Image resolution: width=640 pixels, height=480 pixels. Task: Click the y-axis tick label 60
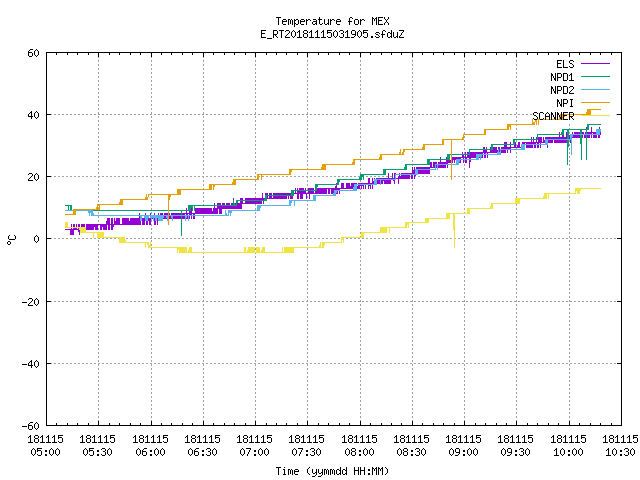pos(33,53)
